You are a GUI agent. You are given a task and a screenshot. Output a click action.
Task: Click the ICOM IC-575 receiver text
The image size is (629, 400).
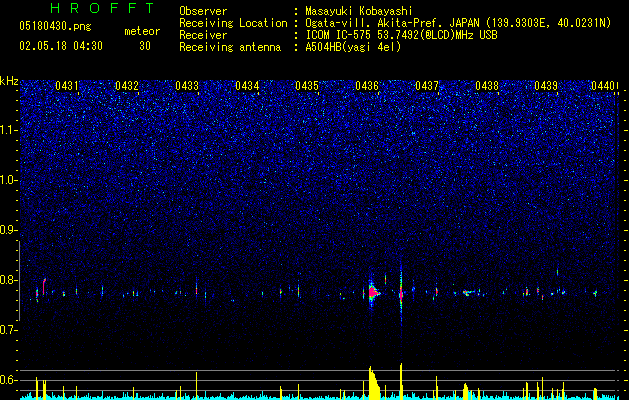coord(401,35)
